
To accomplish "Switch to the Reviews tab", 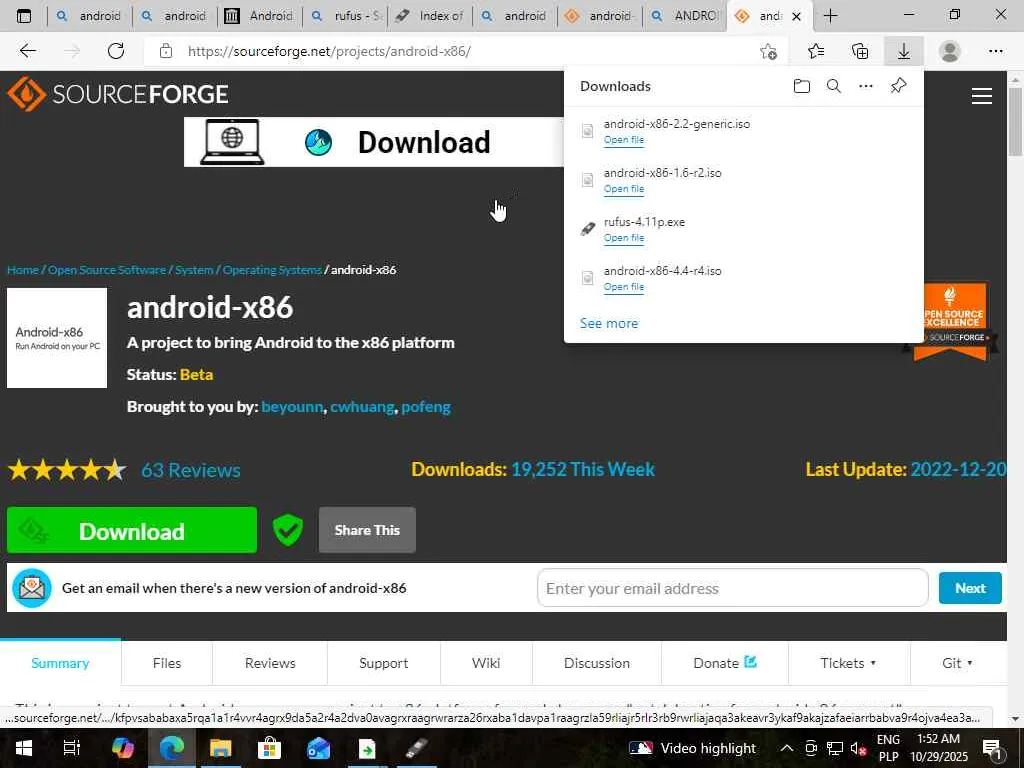I will tap(270, 663).
